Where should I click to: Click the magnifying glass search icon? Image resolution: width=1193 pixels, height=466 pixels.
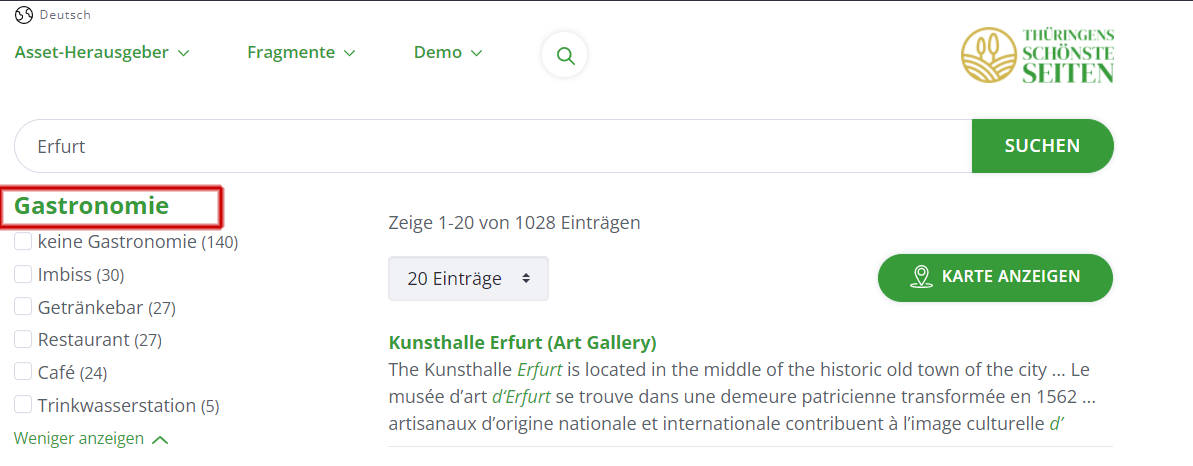[x=565, y=56]
